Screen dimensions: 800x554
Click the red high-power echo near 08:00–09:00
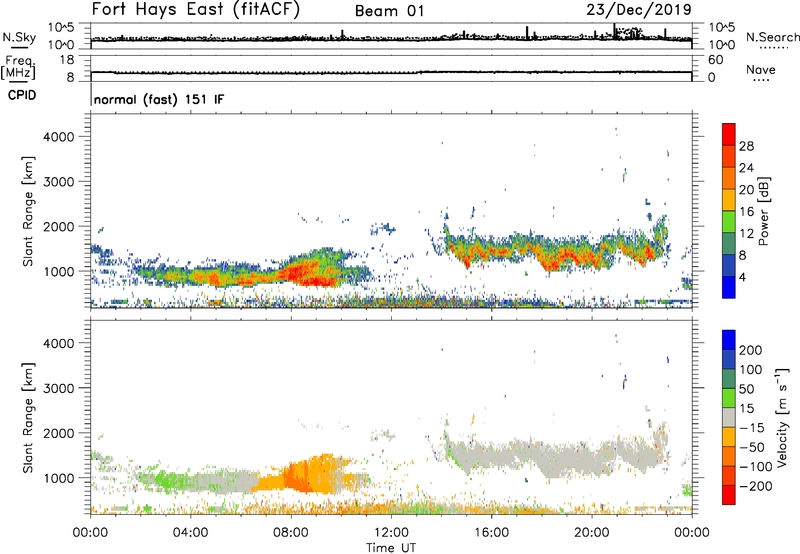point(306,275)
